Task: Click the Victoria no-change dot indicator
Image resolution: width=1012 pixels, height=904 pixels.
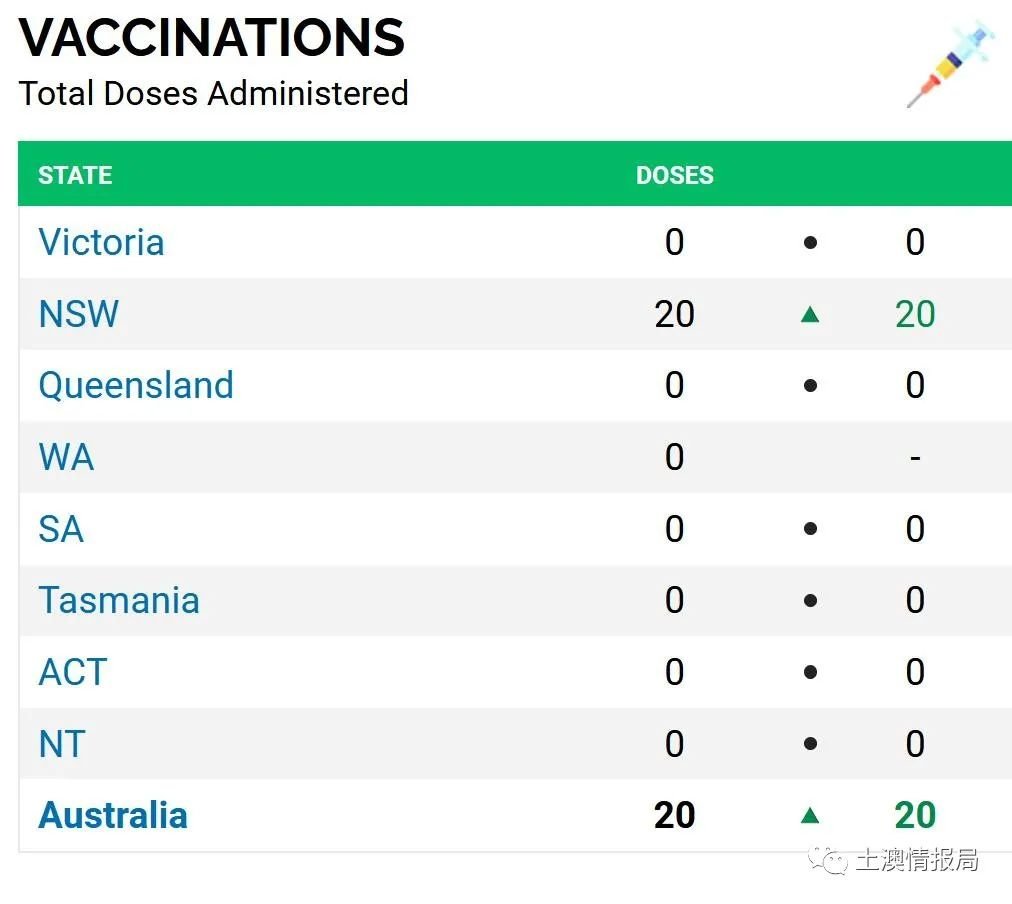Action: (811, 243)
